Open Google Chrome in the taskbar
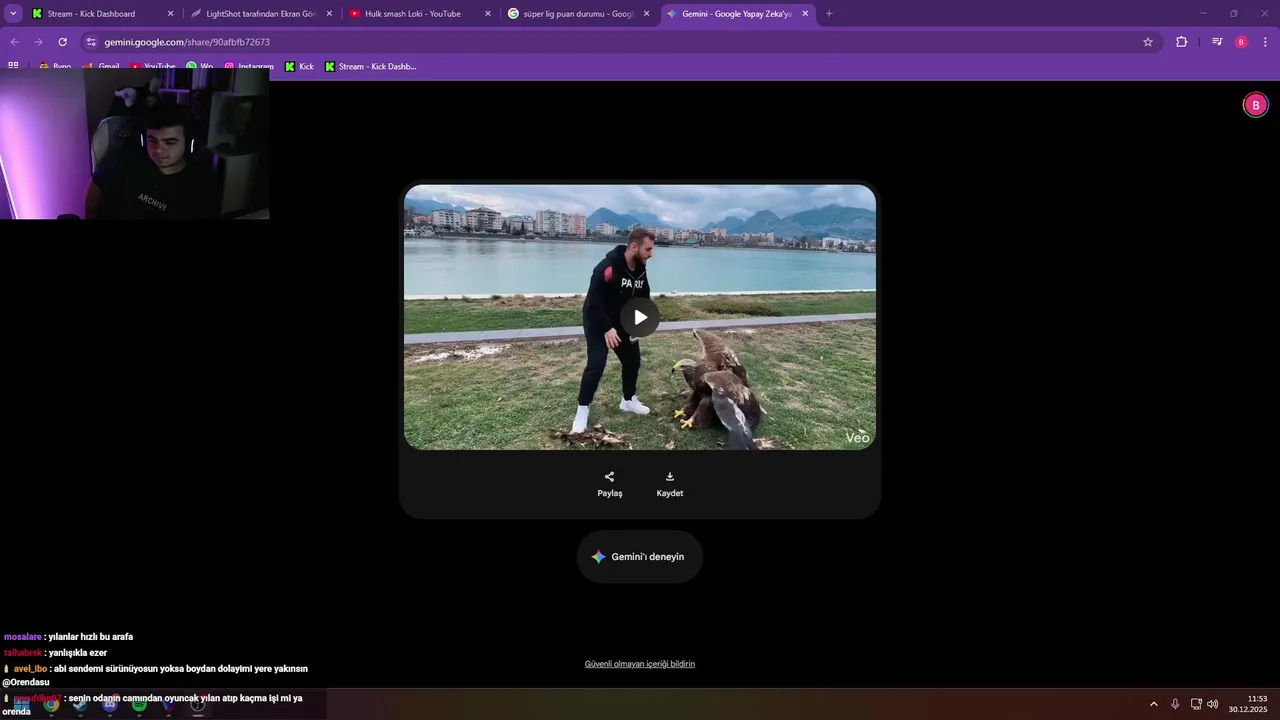Viewport: 1280px width, 720px height. 51,705
